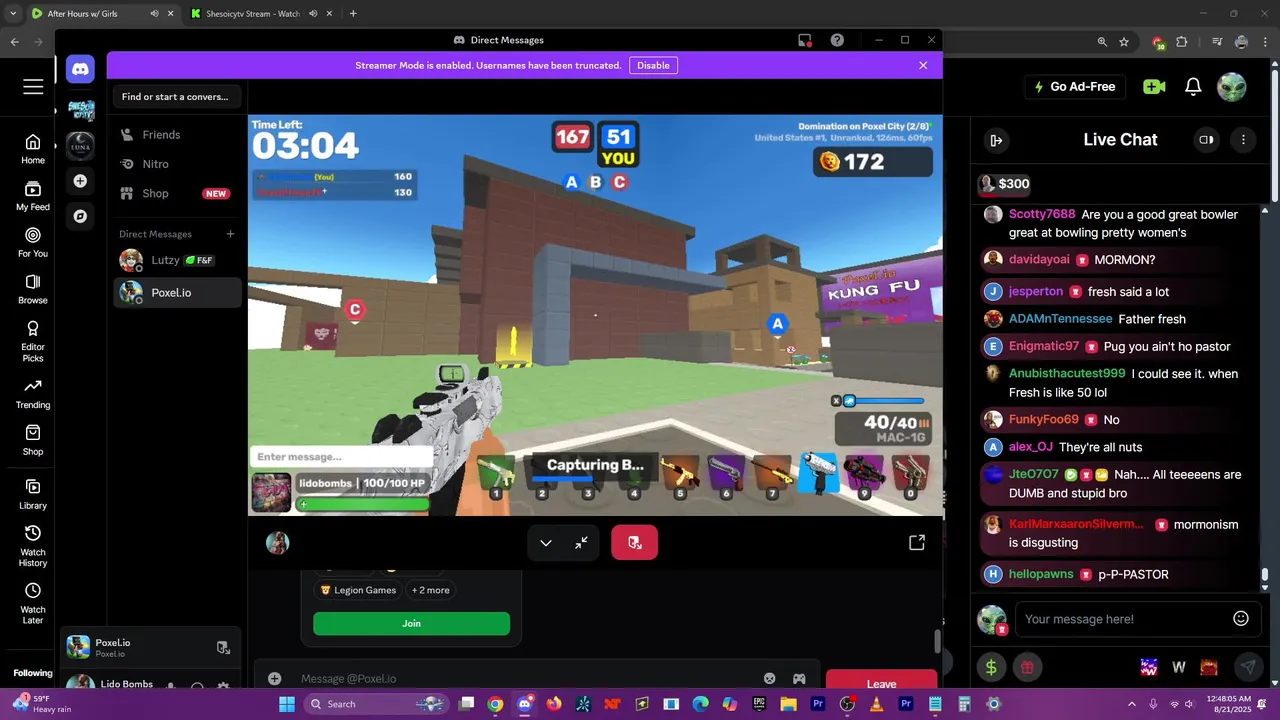Exit fullscreen view of stream

(x=581, y=542)
